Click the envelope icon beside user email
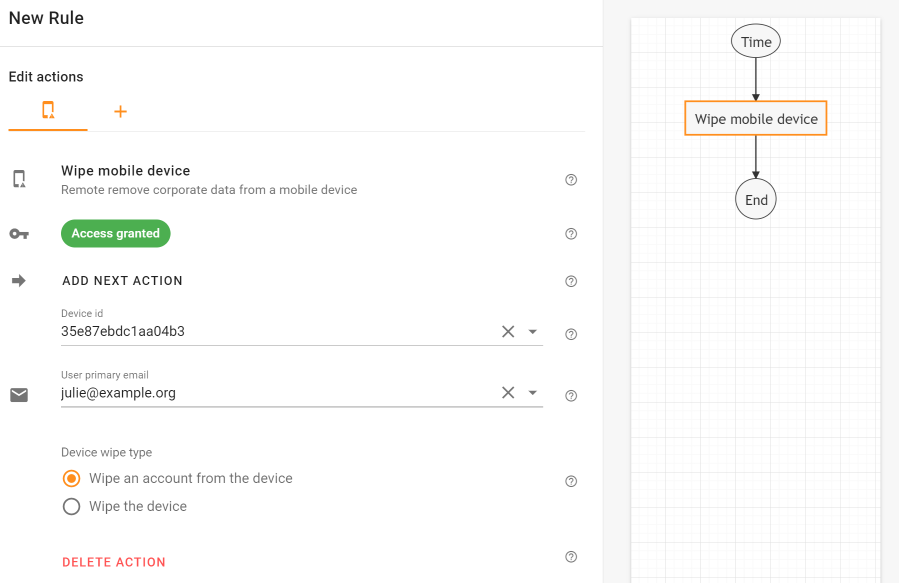Screen dimensions: 899x583 point(19,395)
